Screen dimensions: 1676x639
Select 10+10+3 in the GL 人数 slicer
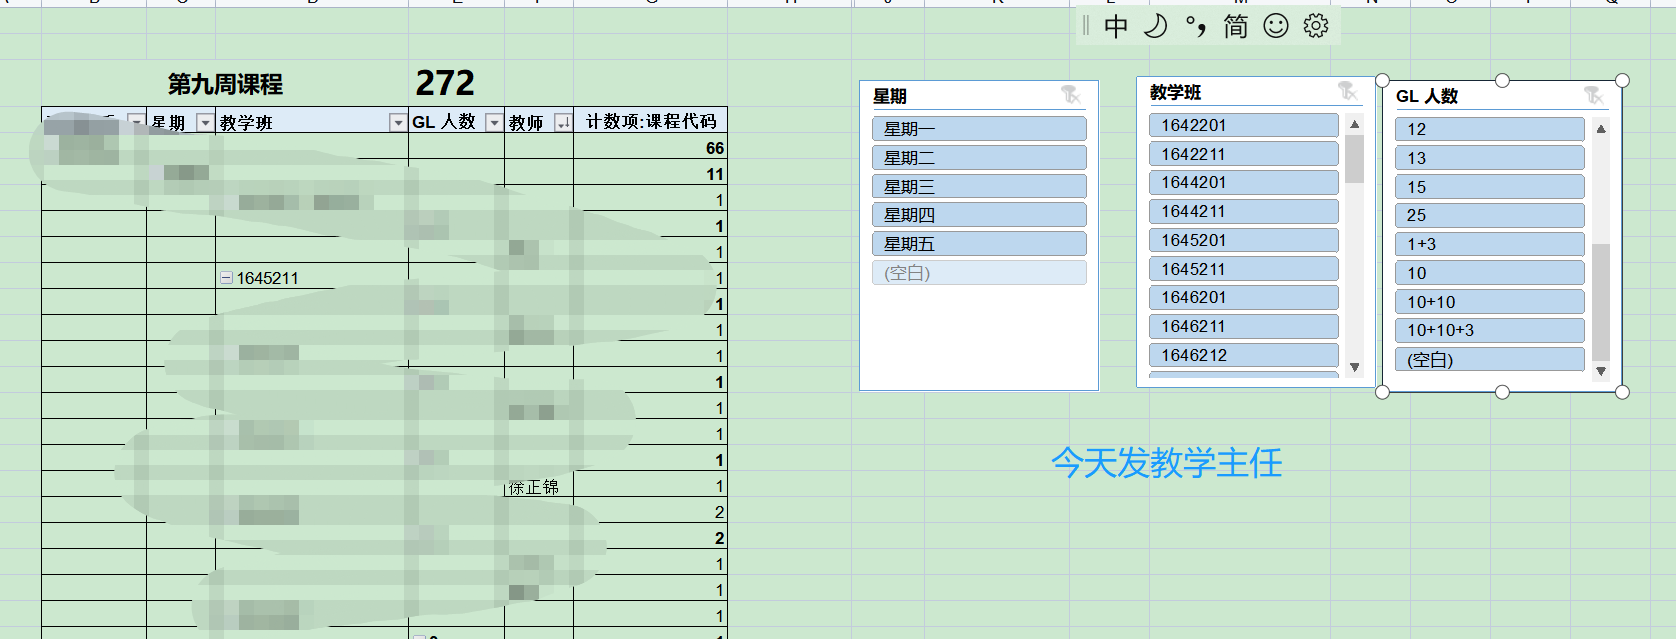coord(1488,331)
